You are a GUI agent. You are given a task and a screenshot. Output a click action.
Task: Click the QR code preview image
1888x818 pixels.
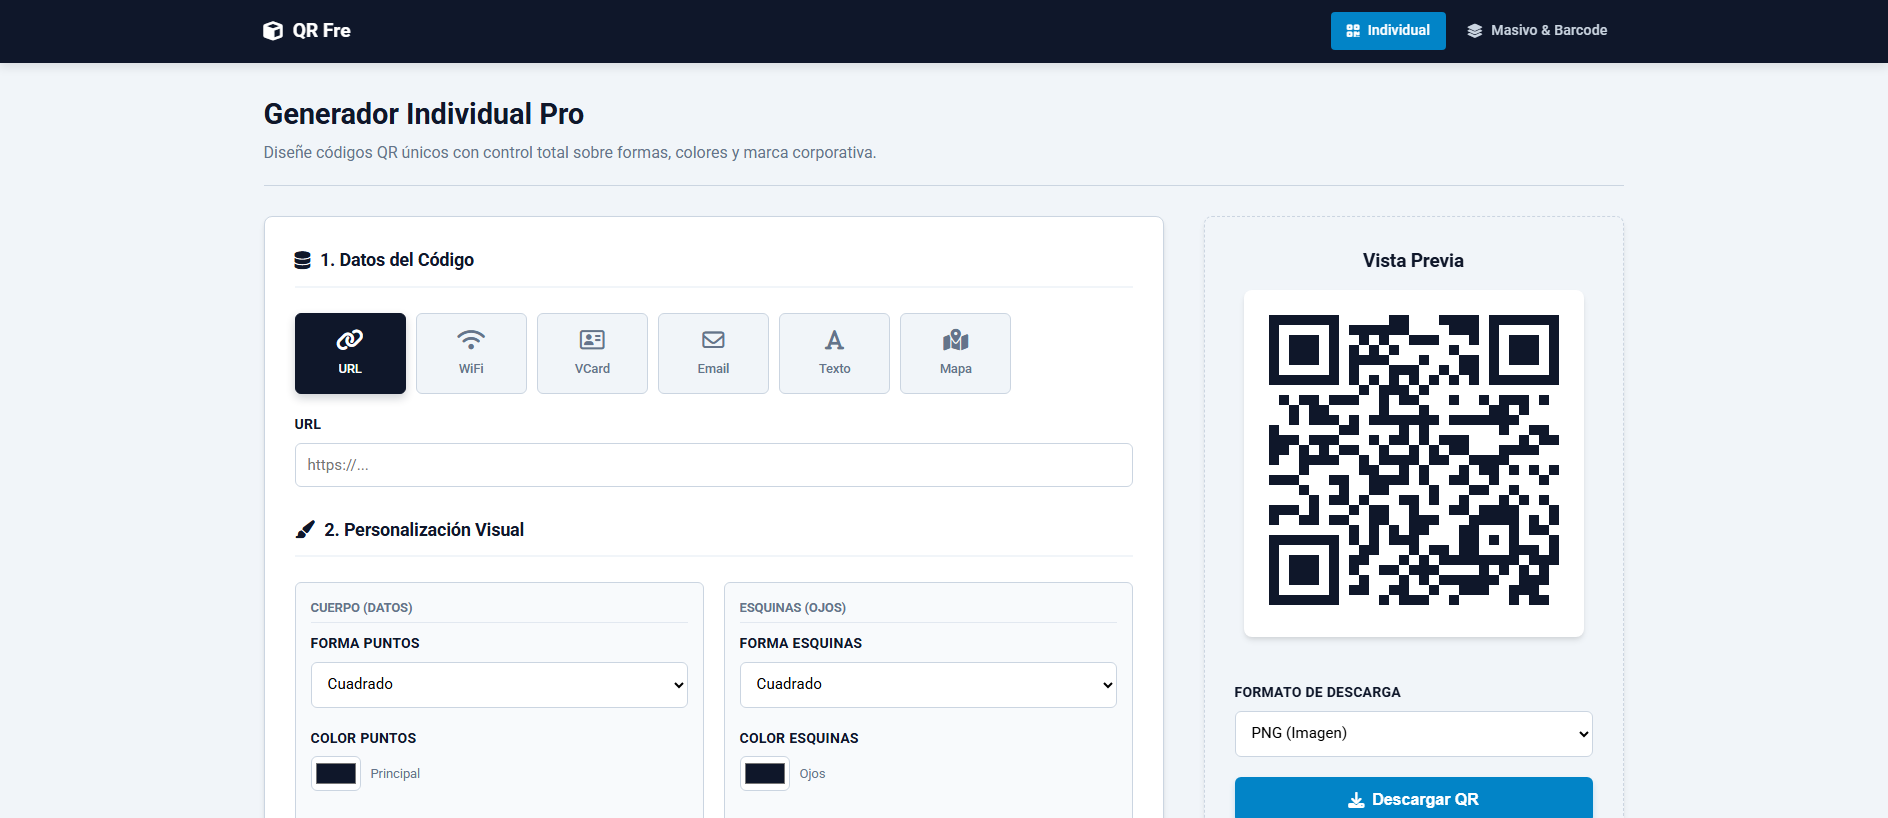1413,460
